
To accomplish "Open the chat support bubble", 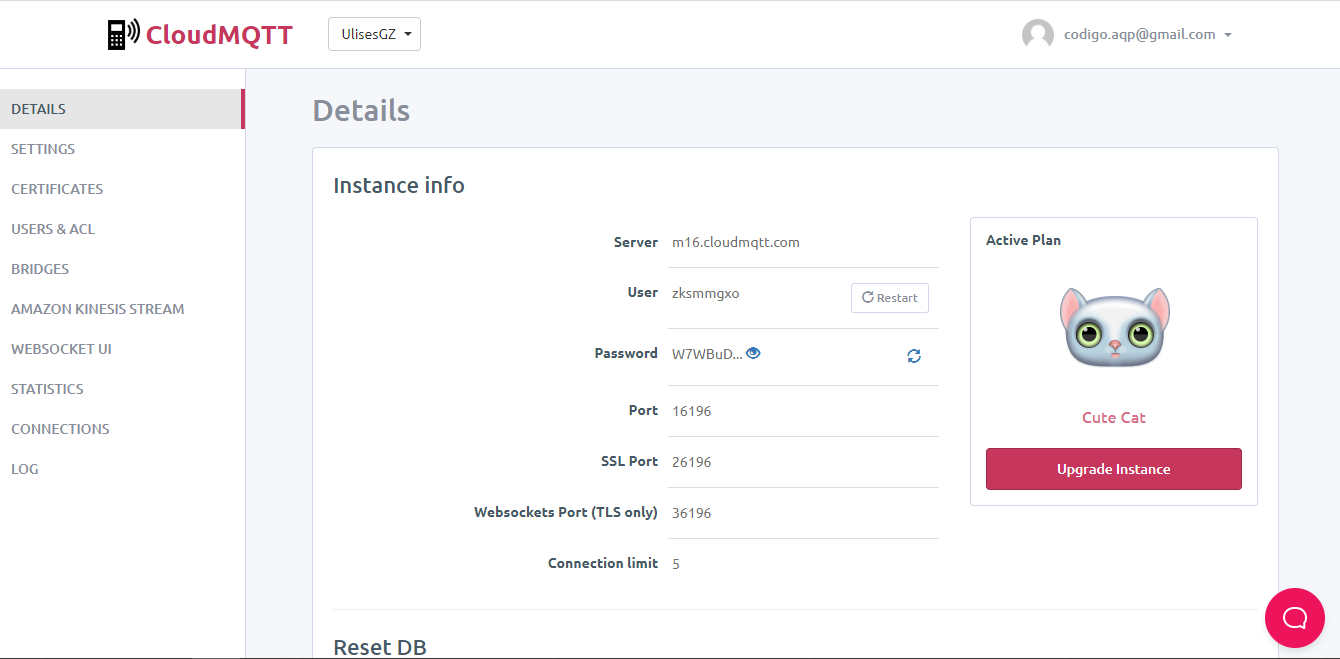I will pyautogui.click(x=1295, y=617).
